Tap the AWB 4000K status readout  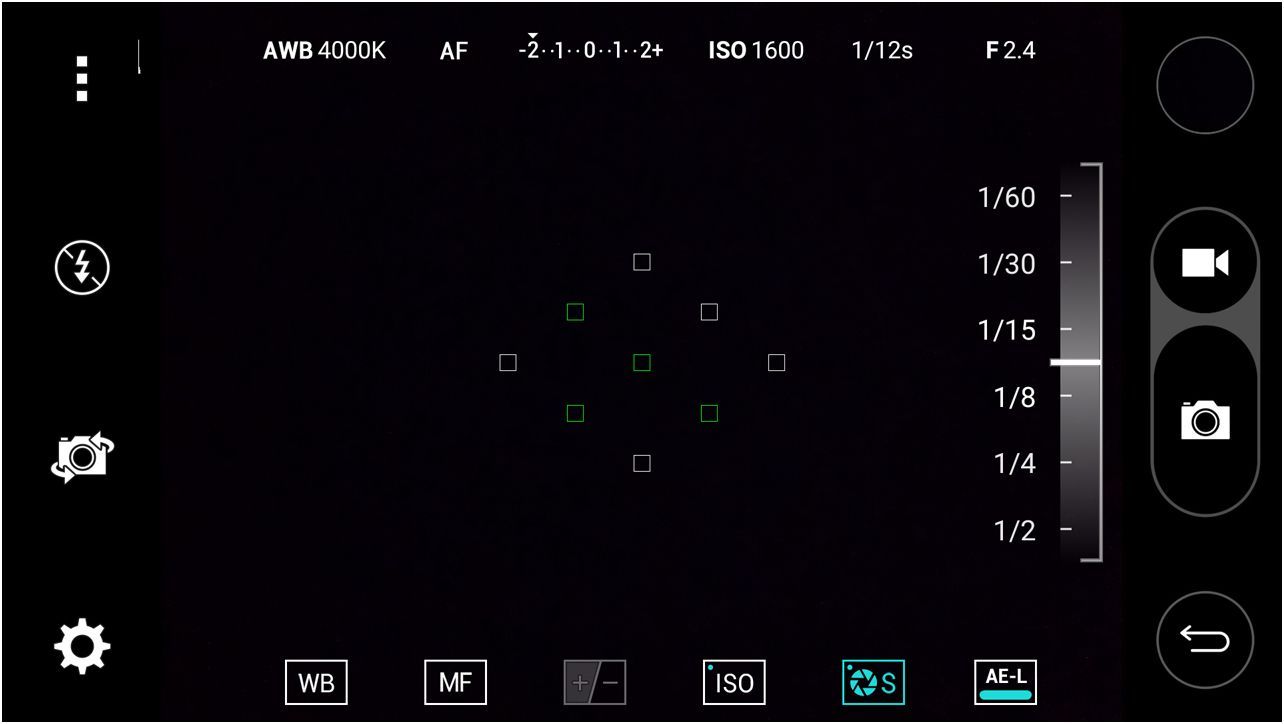(324, 51)
